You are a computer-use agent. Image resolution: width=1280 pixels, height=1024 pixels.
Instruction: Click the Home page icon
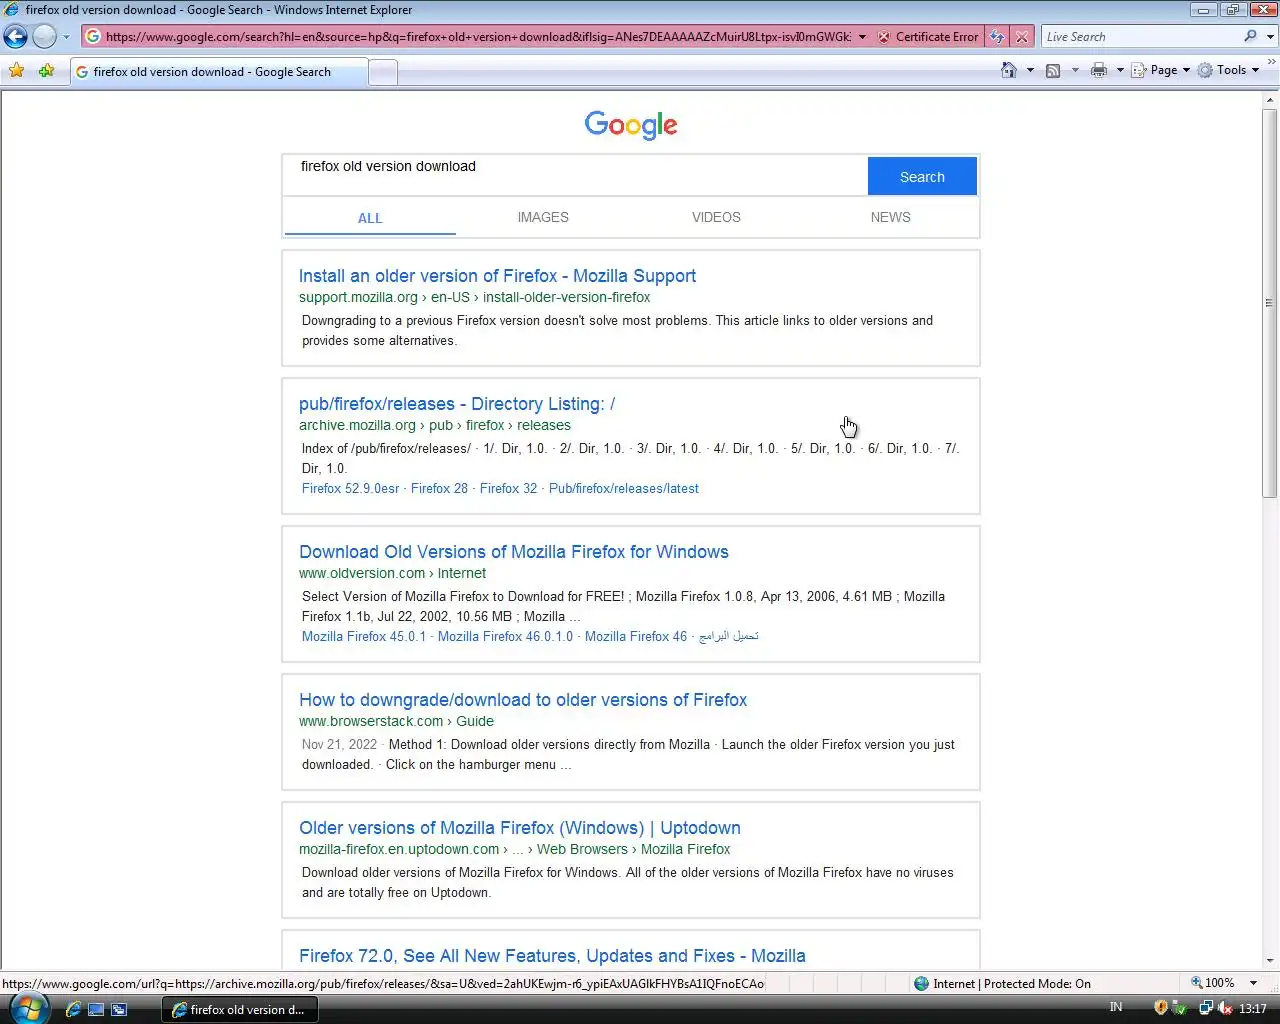pos(1009,70)
